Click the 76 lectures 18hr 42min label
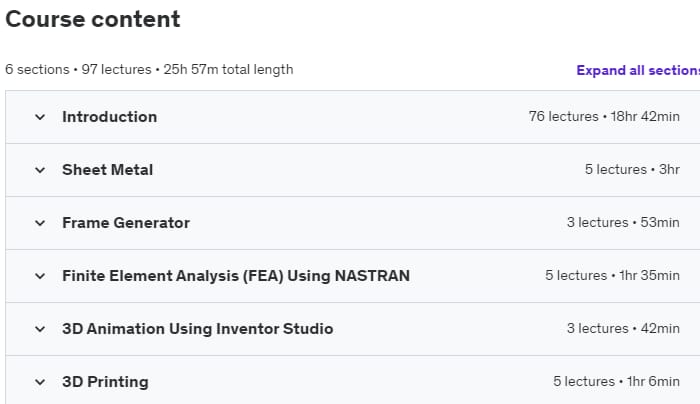Image resolution: width=700 pixels, height=404 pixels. (x=604, y=117)
